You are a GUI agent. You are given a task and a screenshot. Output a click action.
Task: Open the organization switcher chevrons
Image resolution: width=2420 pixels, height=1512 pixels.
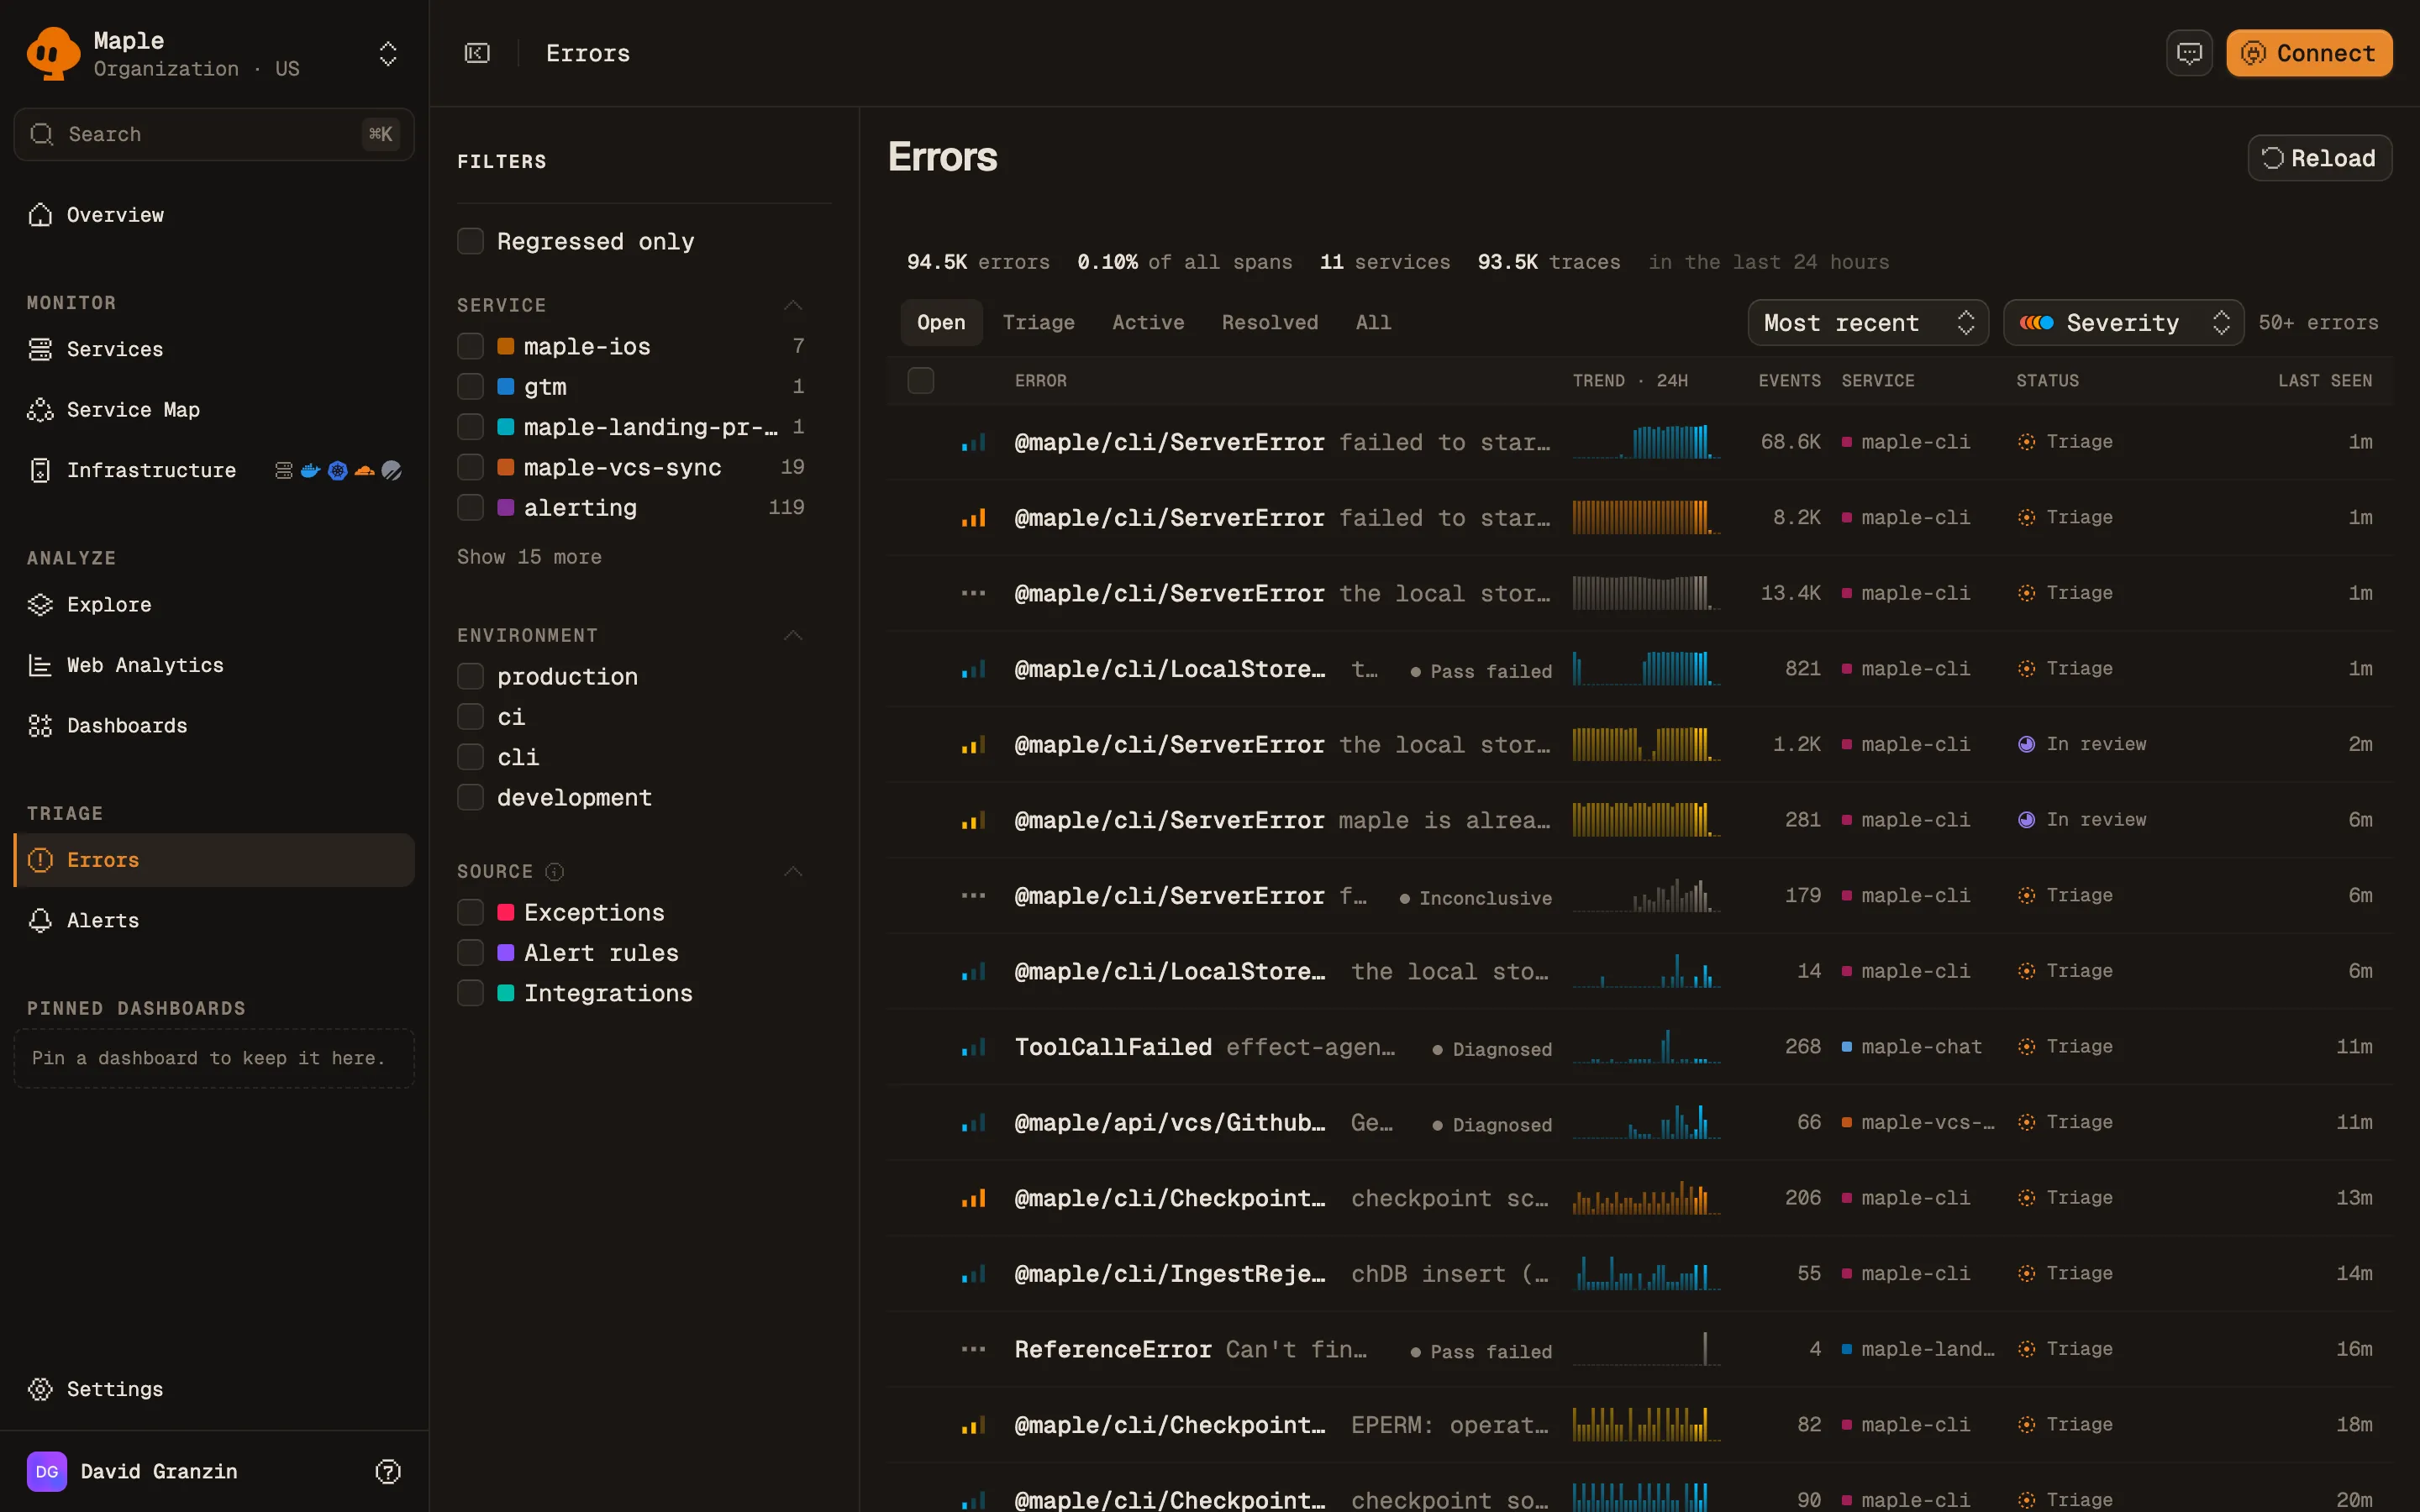point(388,54)
